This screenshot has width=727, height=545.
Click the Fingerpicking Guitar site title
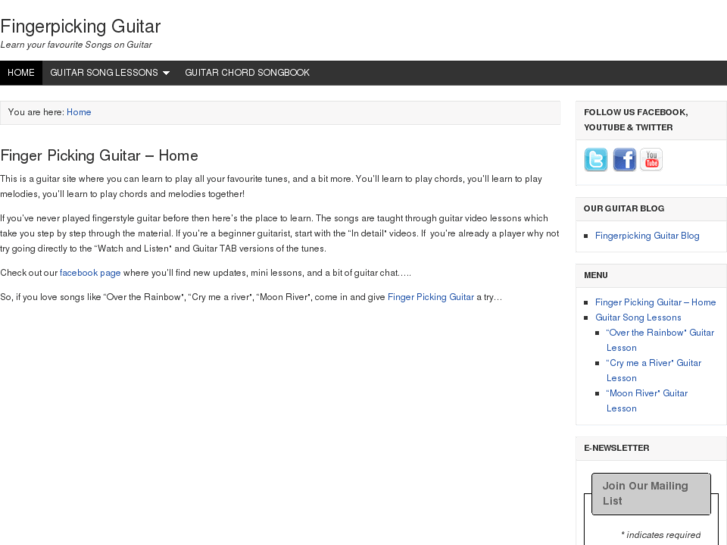80,26
